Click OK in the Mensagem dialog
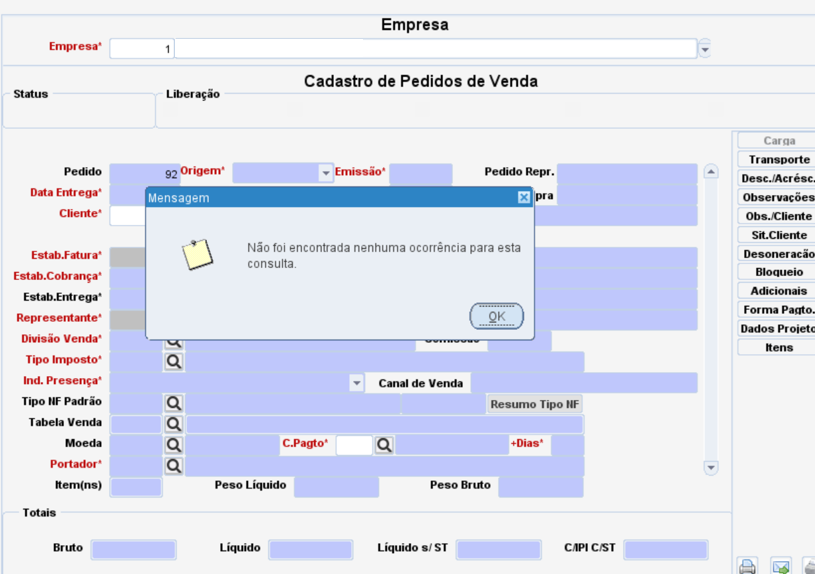The height and width of the screenshot is (574, 815). (x=496, y=316)
